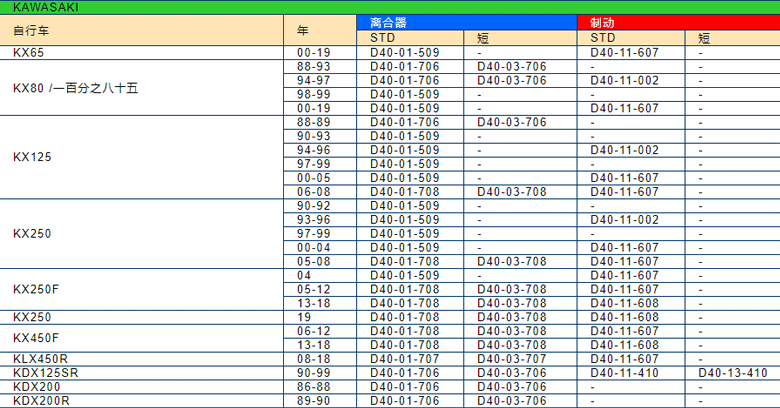Viewport: 780px width, 408px height.
Task: Select year range 88-93
Action: pos(314,66)
